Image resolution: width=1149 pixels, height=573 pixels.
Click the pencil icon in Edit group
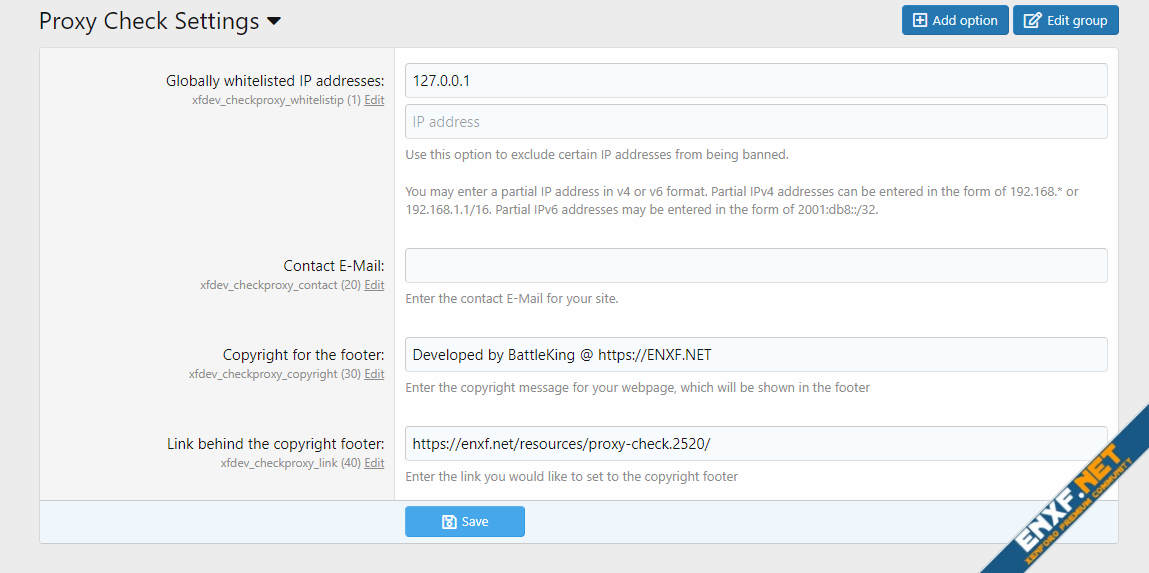1034,21
